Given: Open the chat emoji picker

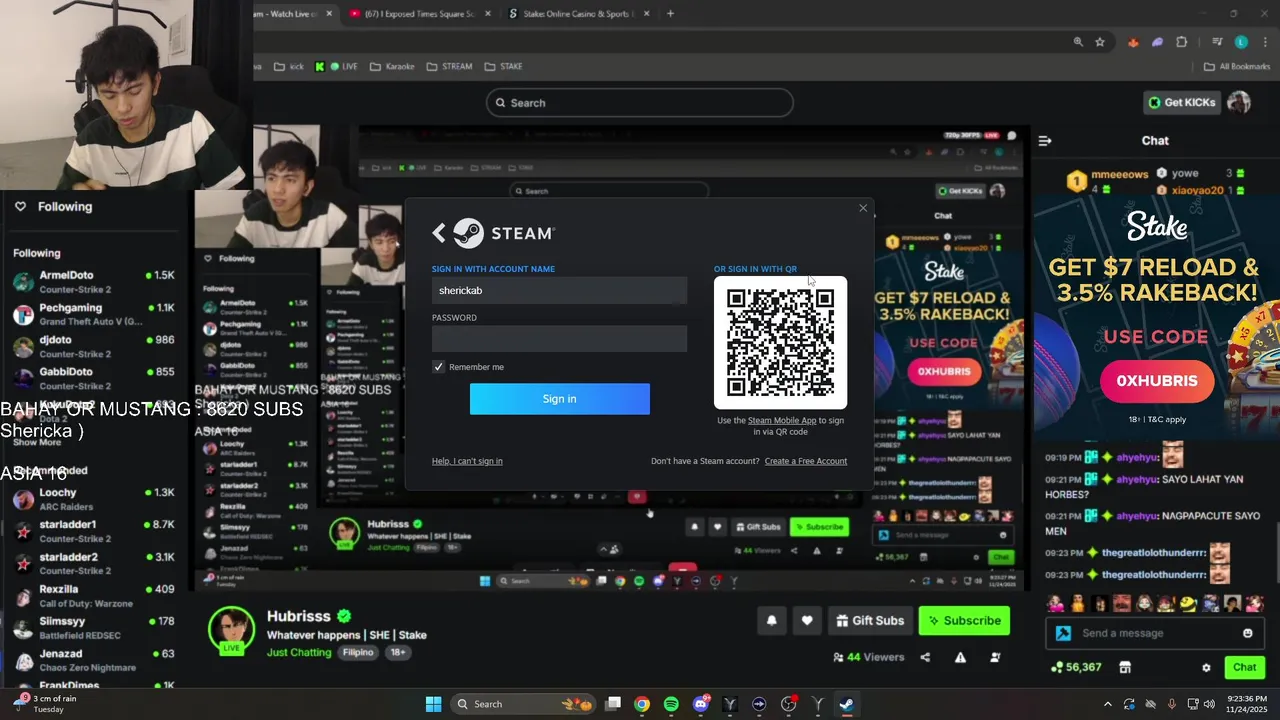Looking at the screenshot, I should click(1247, 633).
